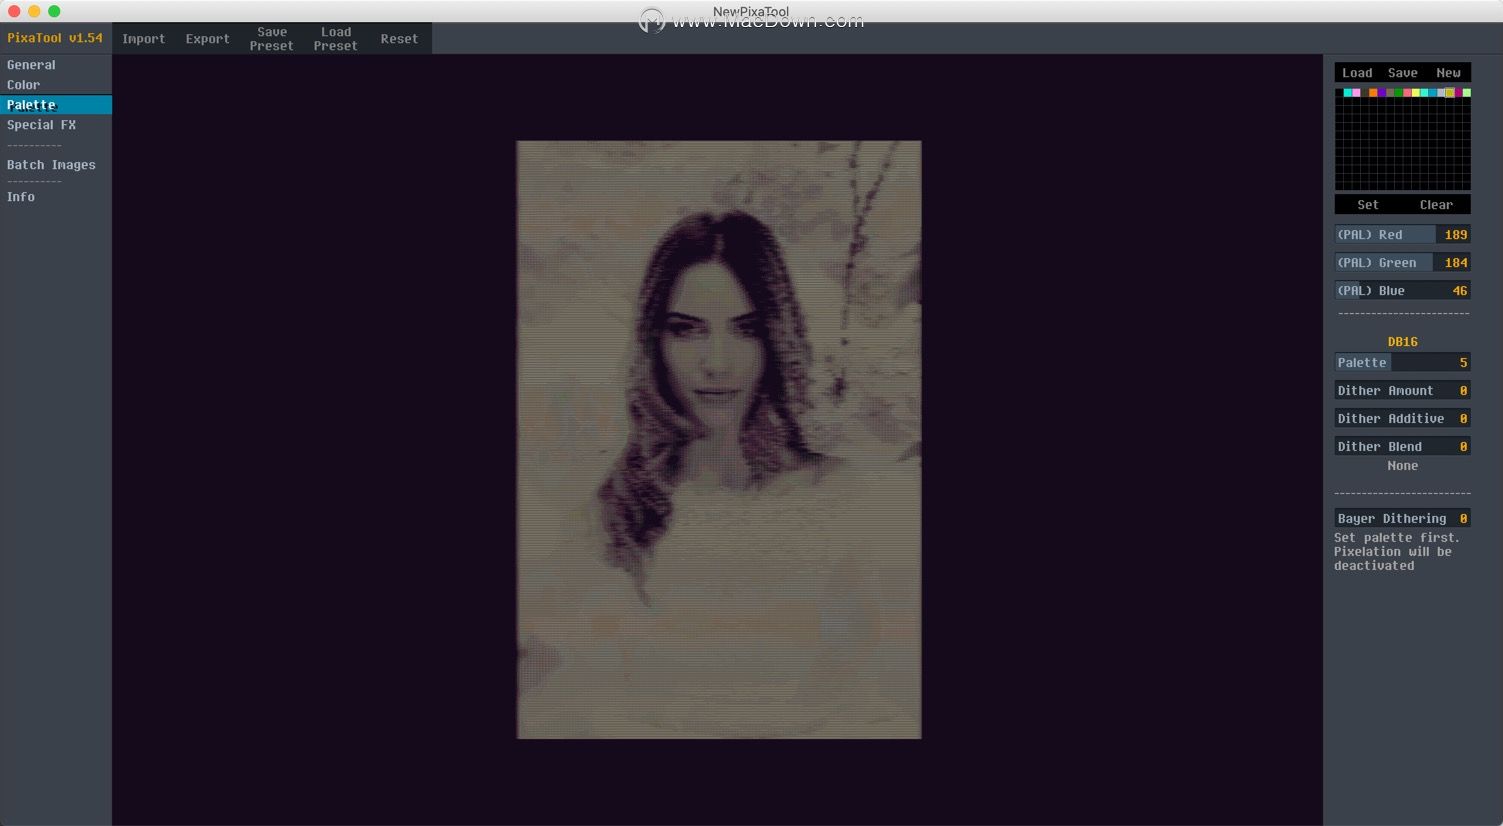
Task: Click the Import button
Action: coord(144,39)
